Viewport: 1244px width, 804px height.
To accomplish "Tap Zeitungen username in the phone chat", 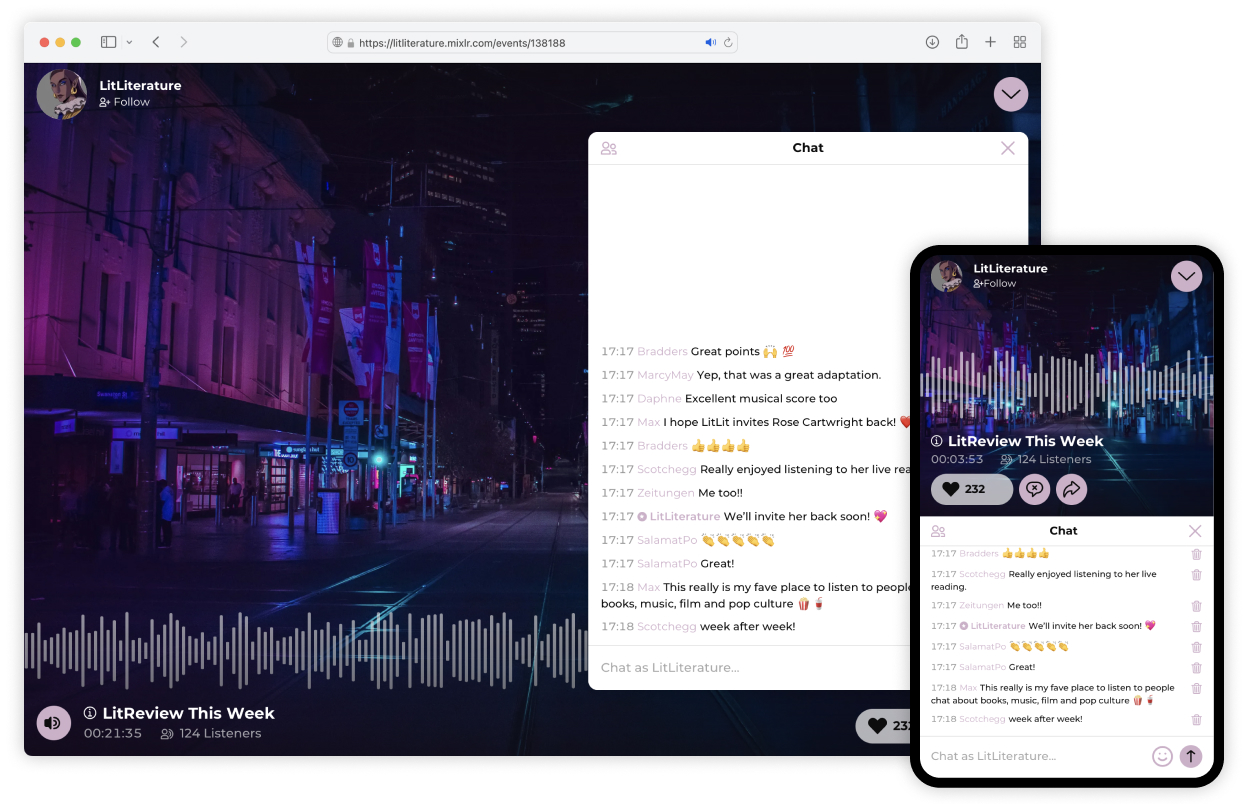I will (x=981, y=606).
